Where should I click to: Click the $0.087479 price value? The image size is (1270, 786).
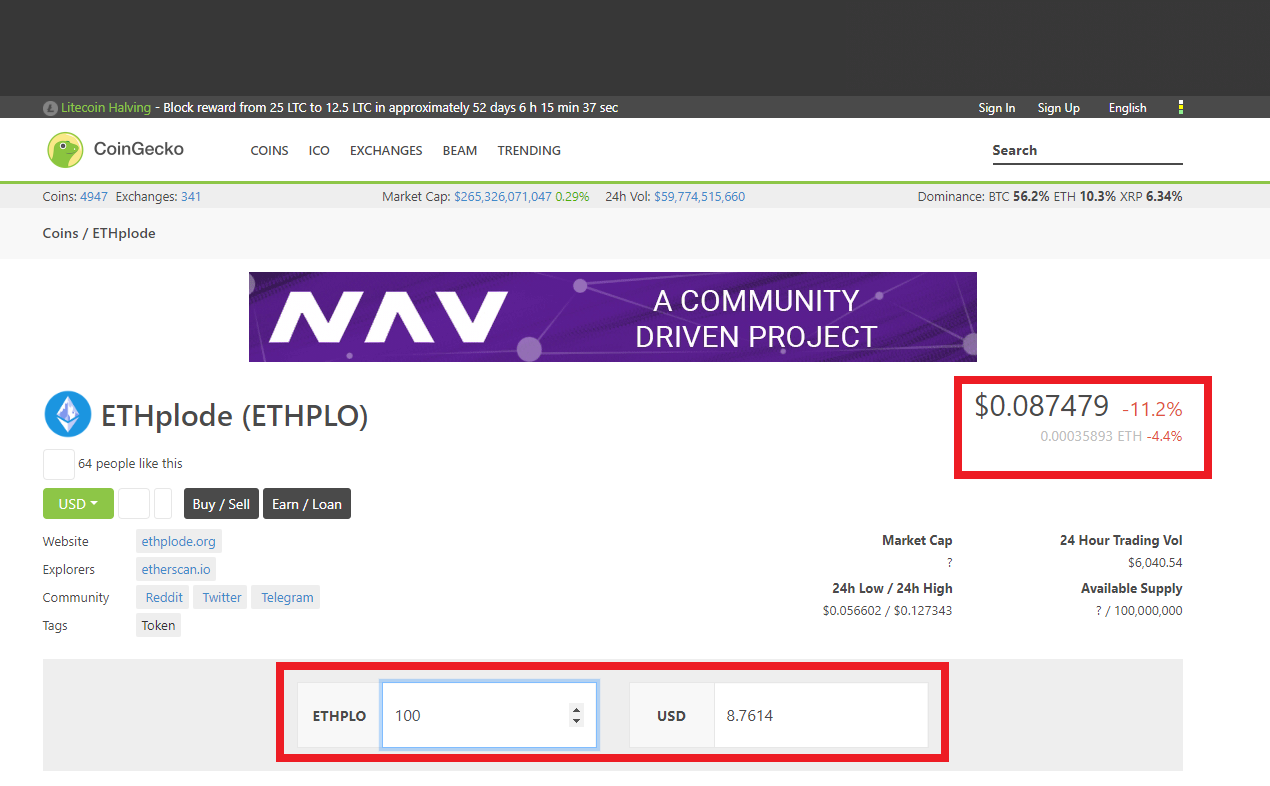coord(1042,406)
